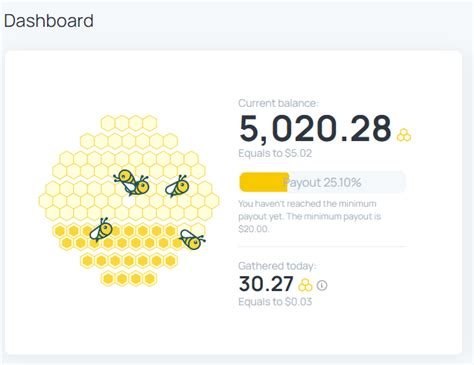Click the minimum payout $20.00 notice text
The height and width of the screenshot is (365, 474).
[309, 216]
